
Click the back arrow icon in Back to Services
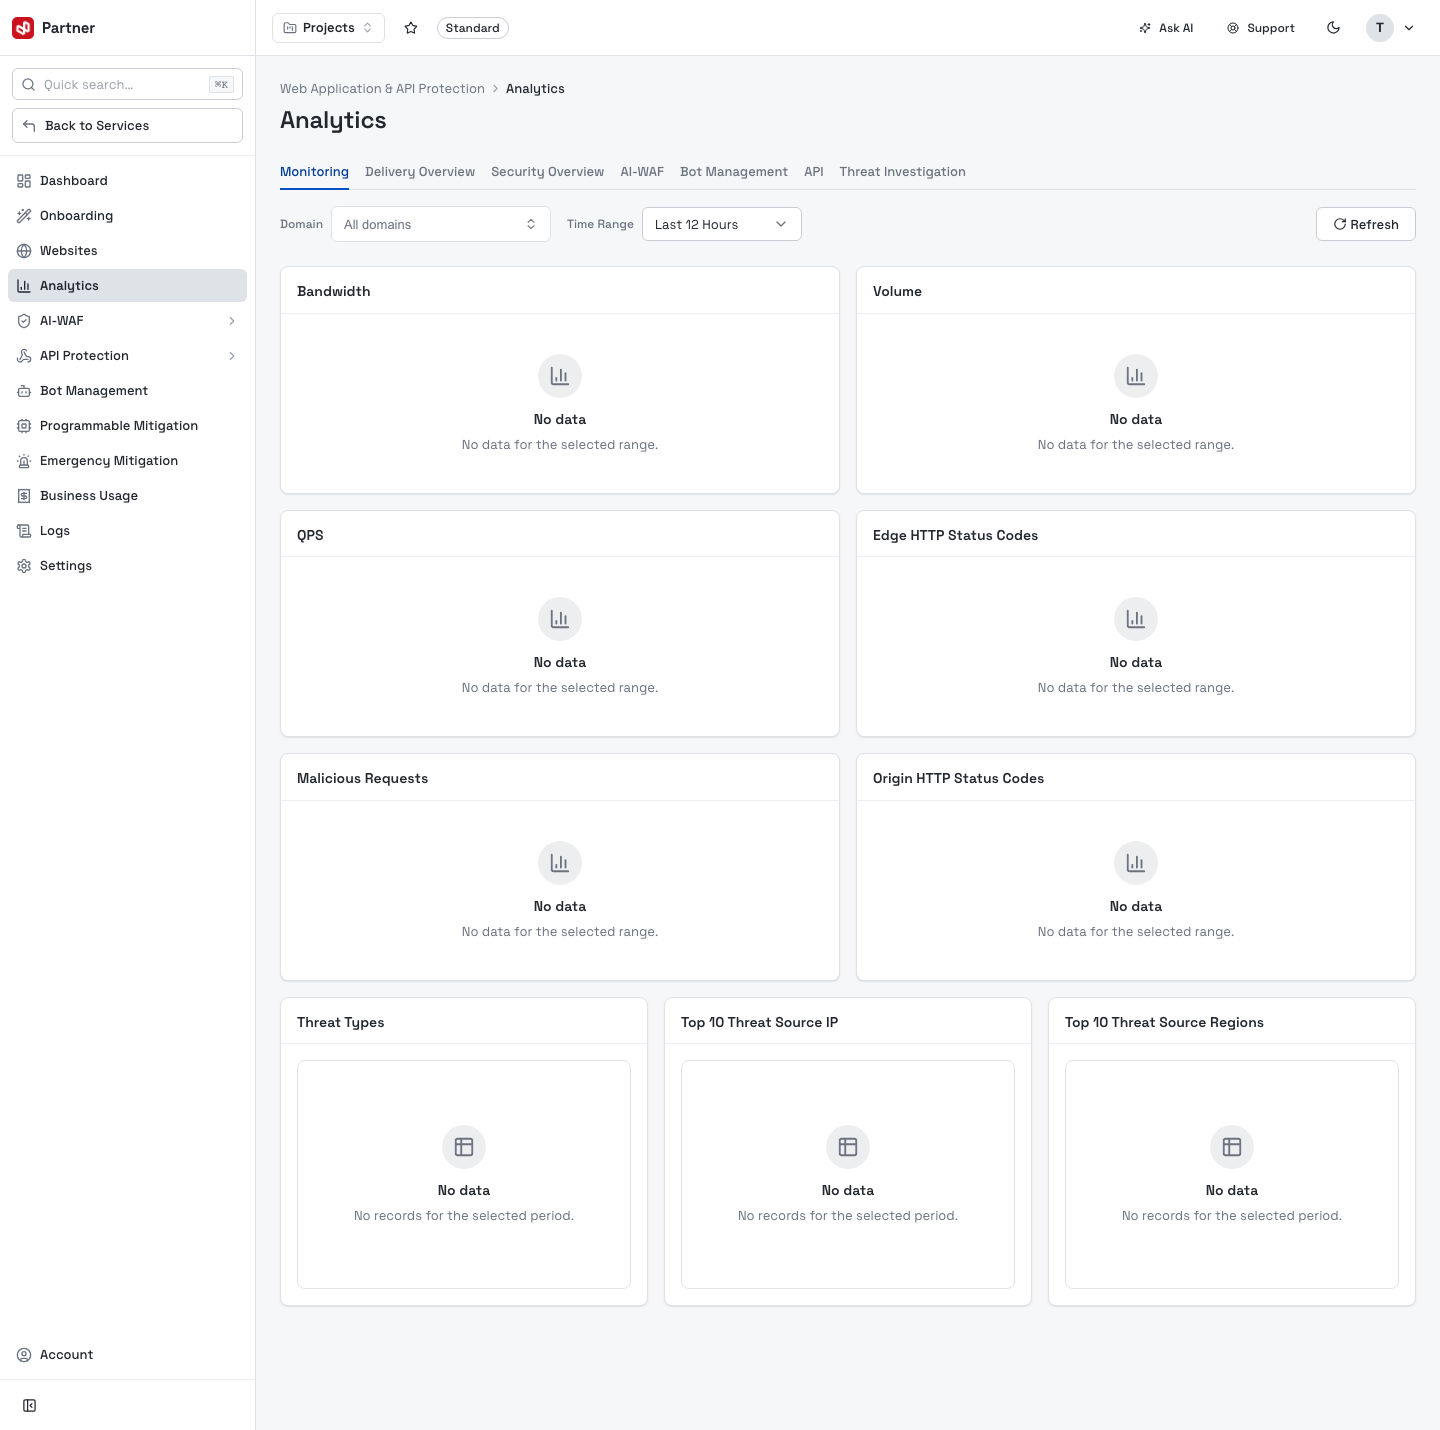29,126
